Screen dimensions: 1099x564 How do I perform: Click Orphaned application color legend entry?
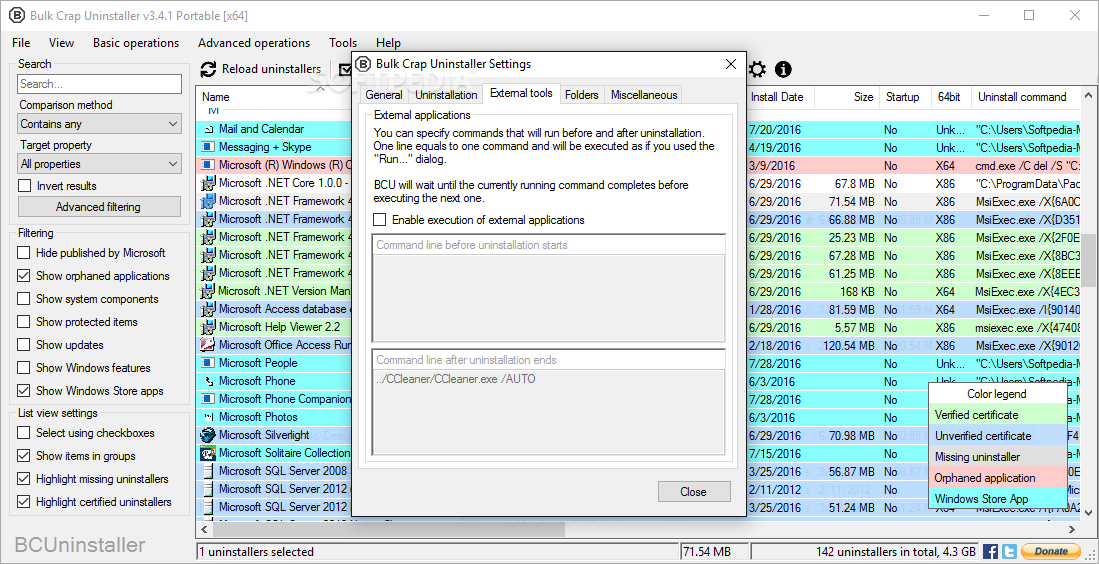point(997,478)
